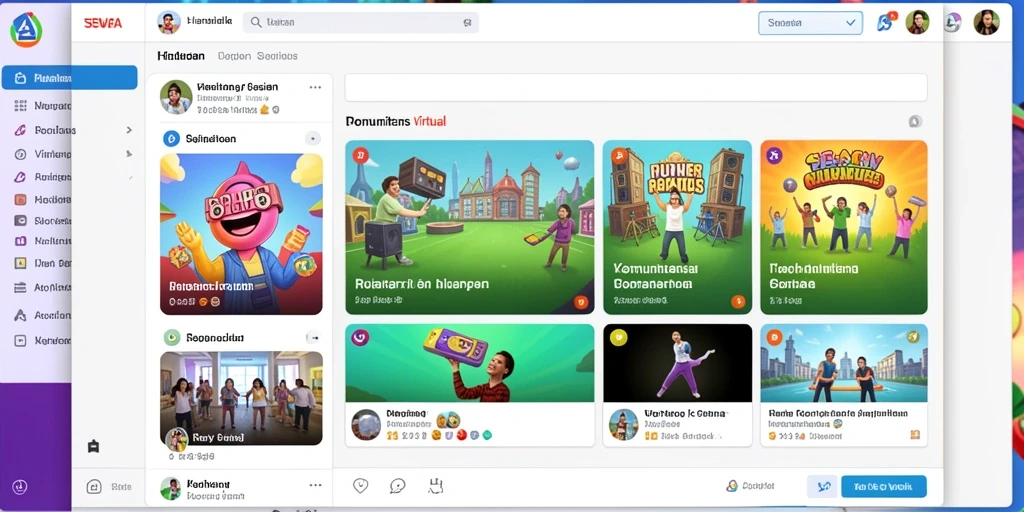Click the grid icon in the left sidebar
The image size is (1024, 512).
click(x=20, y=105)
